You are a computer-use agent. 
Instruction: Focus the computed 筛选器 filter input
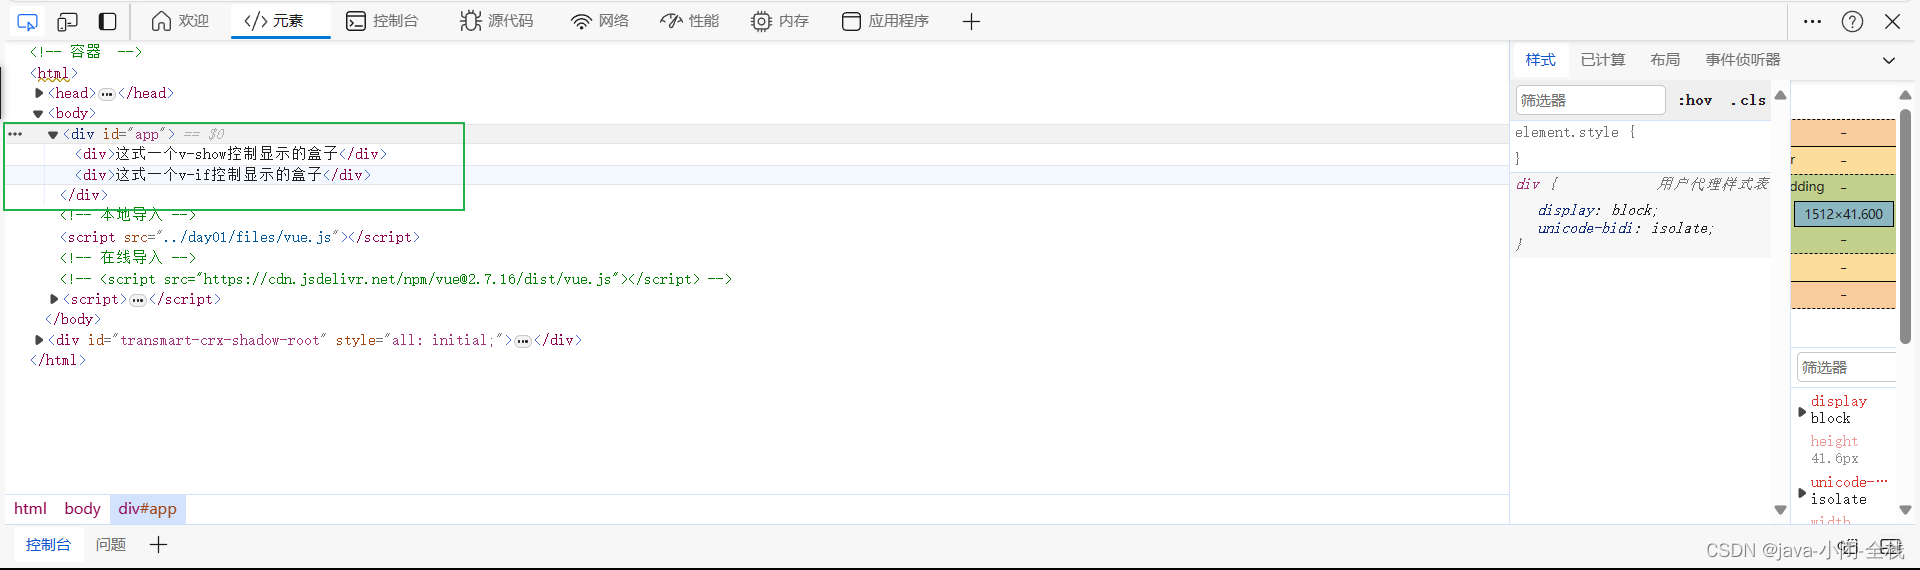(x=1848, y=368)
